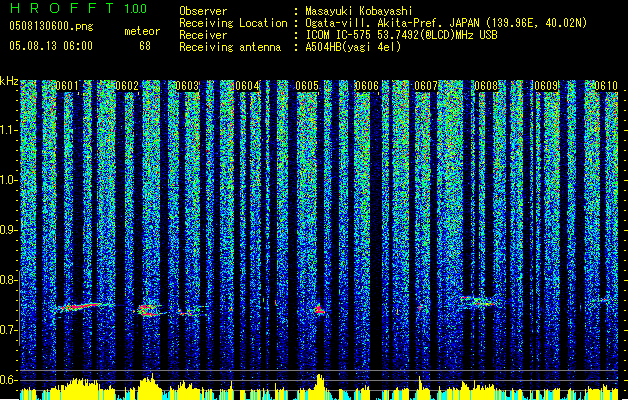Click the 0609 time marker

(x=546, y=86)
